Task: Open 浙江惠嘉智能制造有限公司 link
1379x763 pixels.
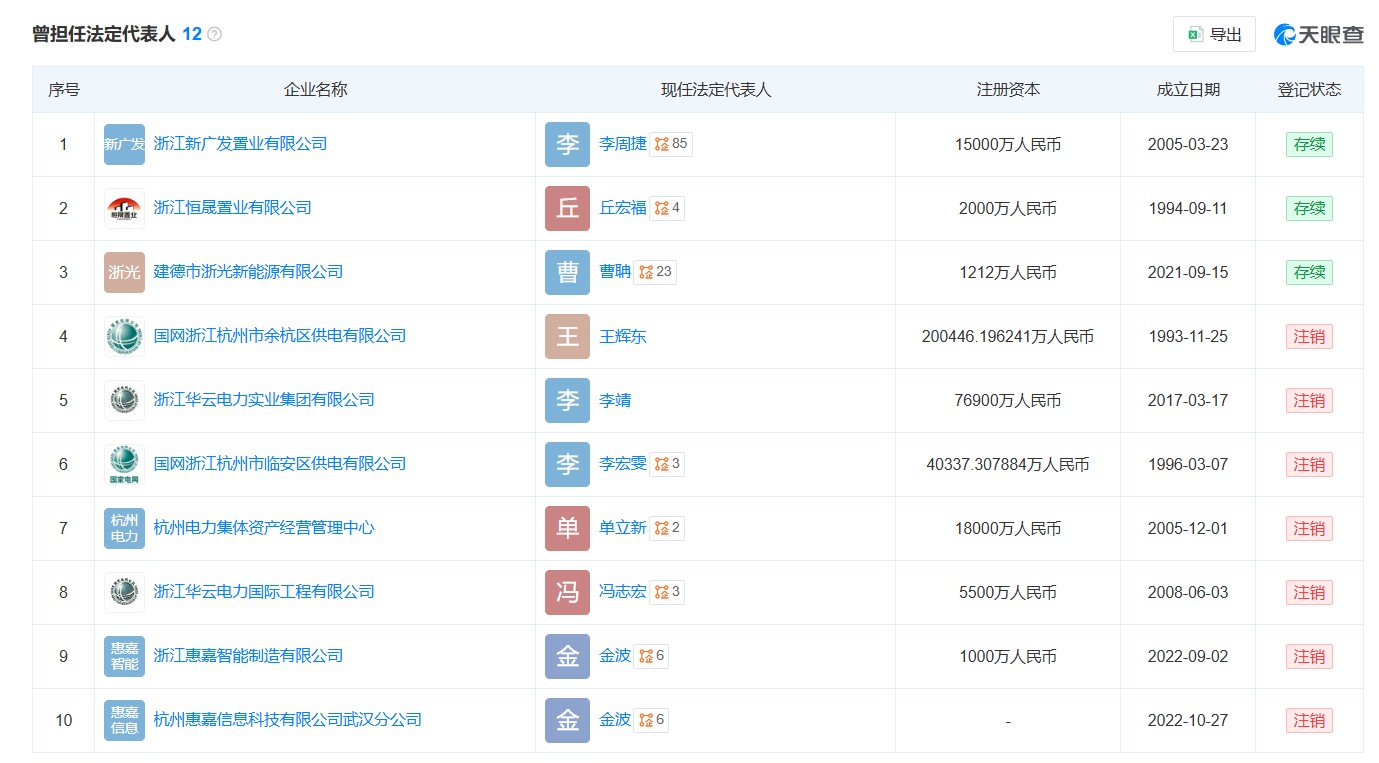Action: click(x=248, y=656)
